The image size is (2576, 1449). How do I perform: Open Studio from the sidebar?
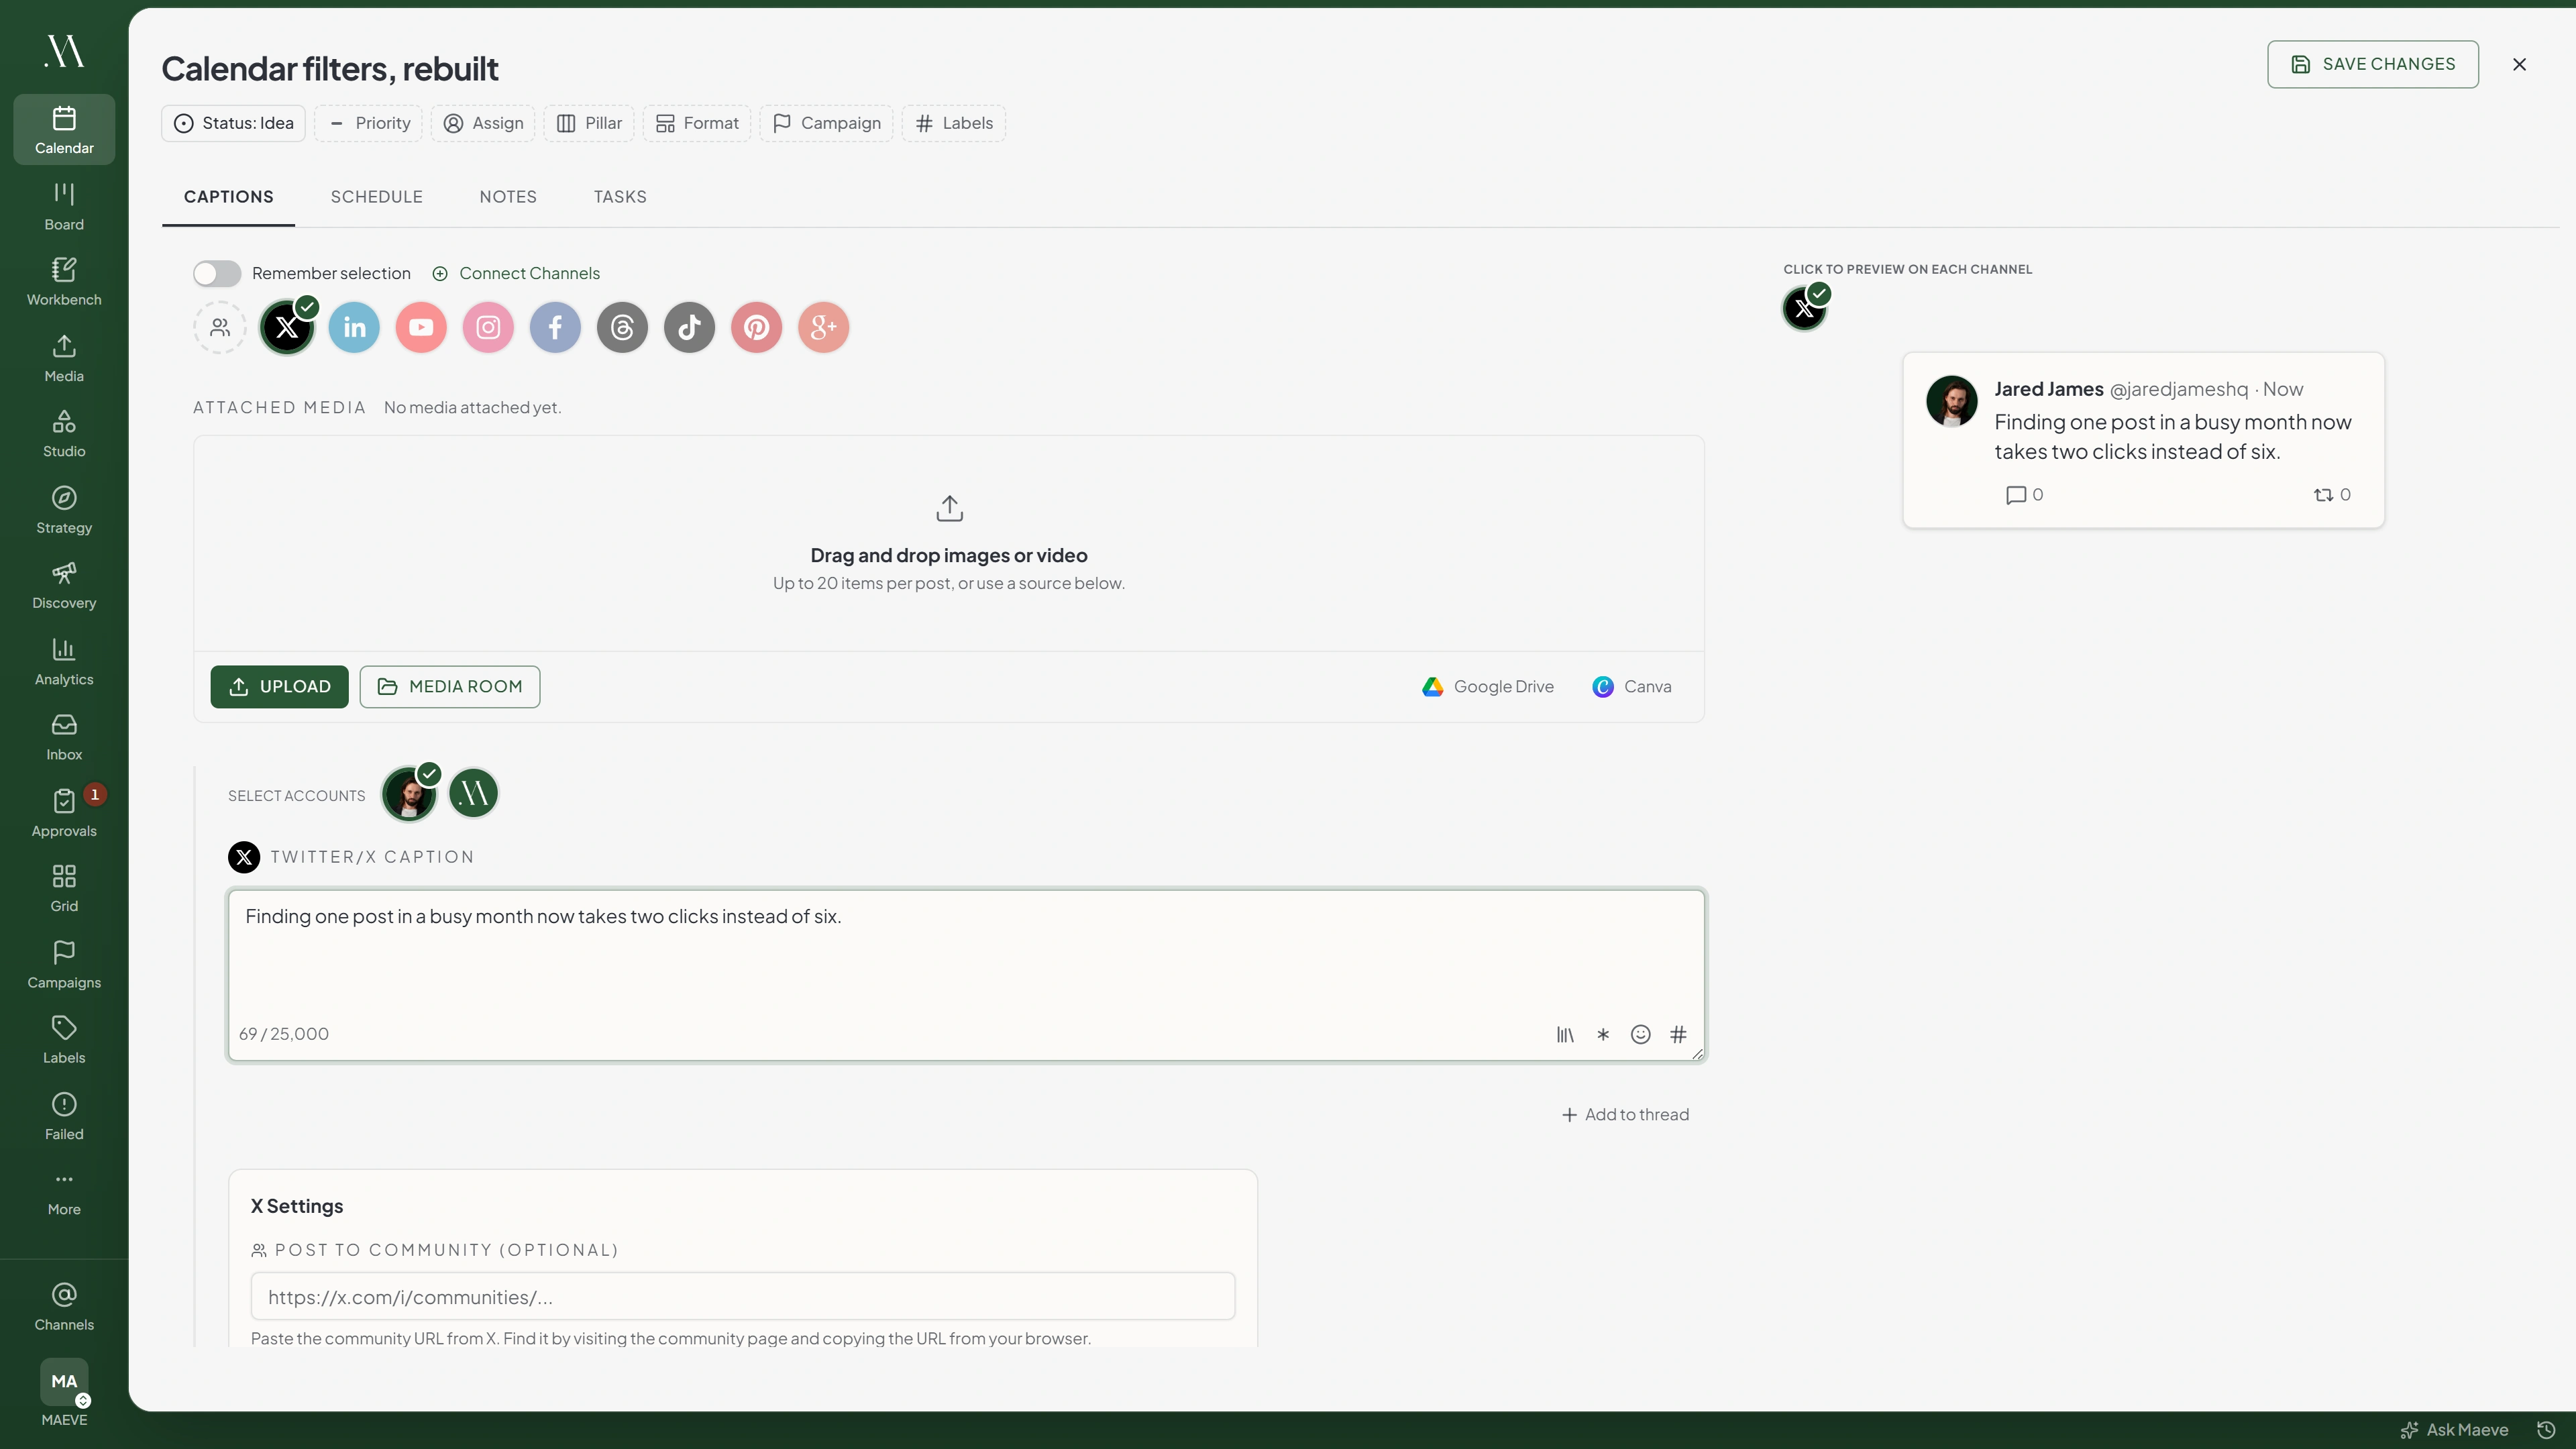tap(64, 433)
